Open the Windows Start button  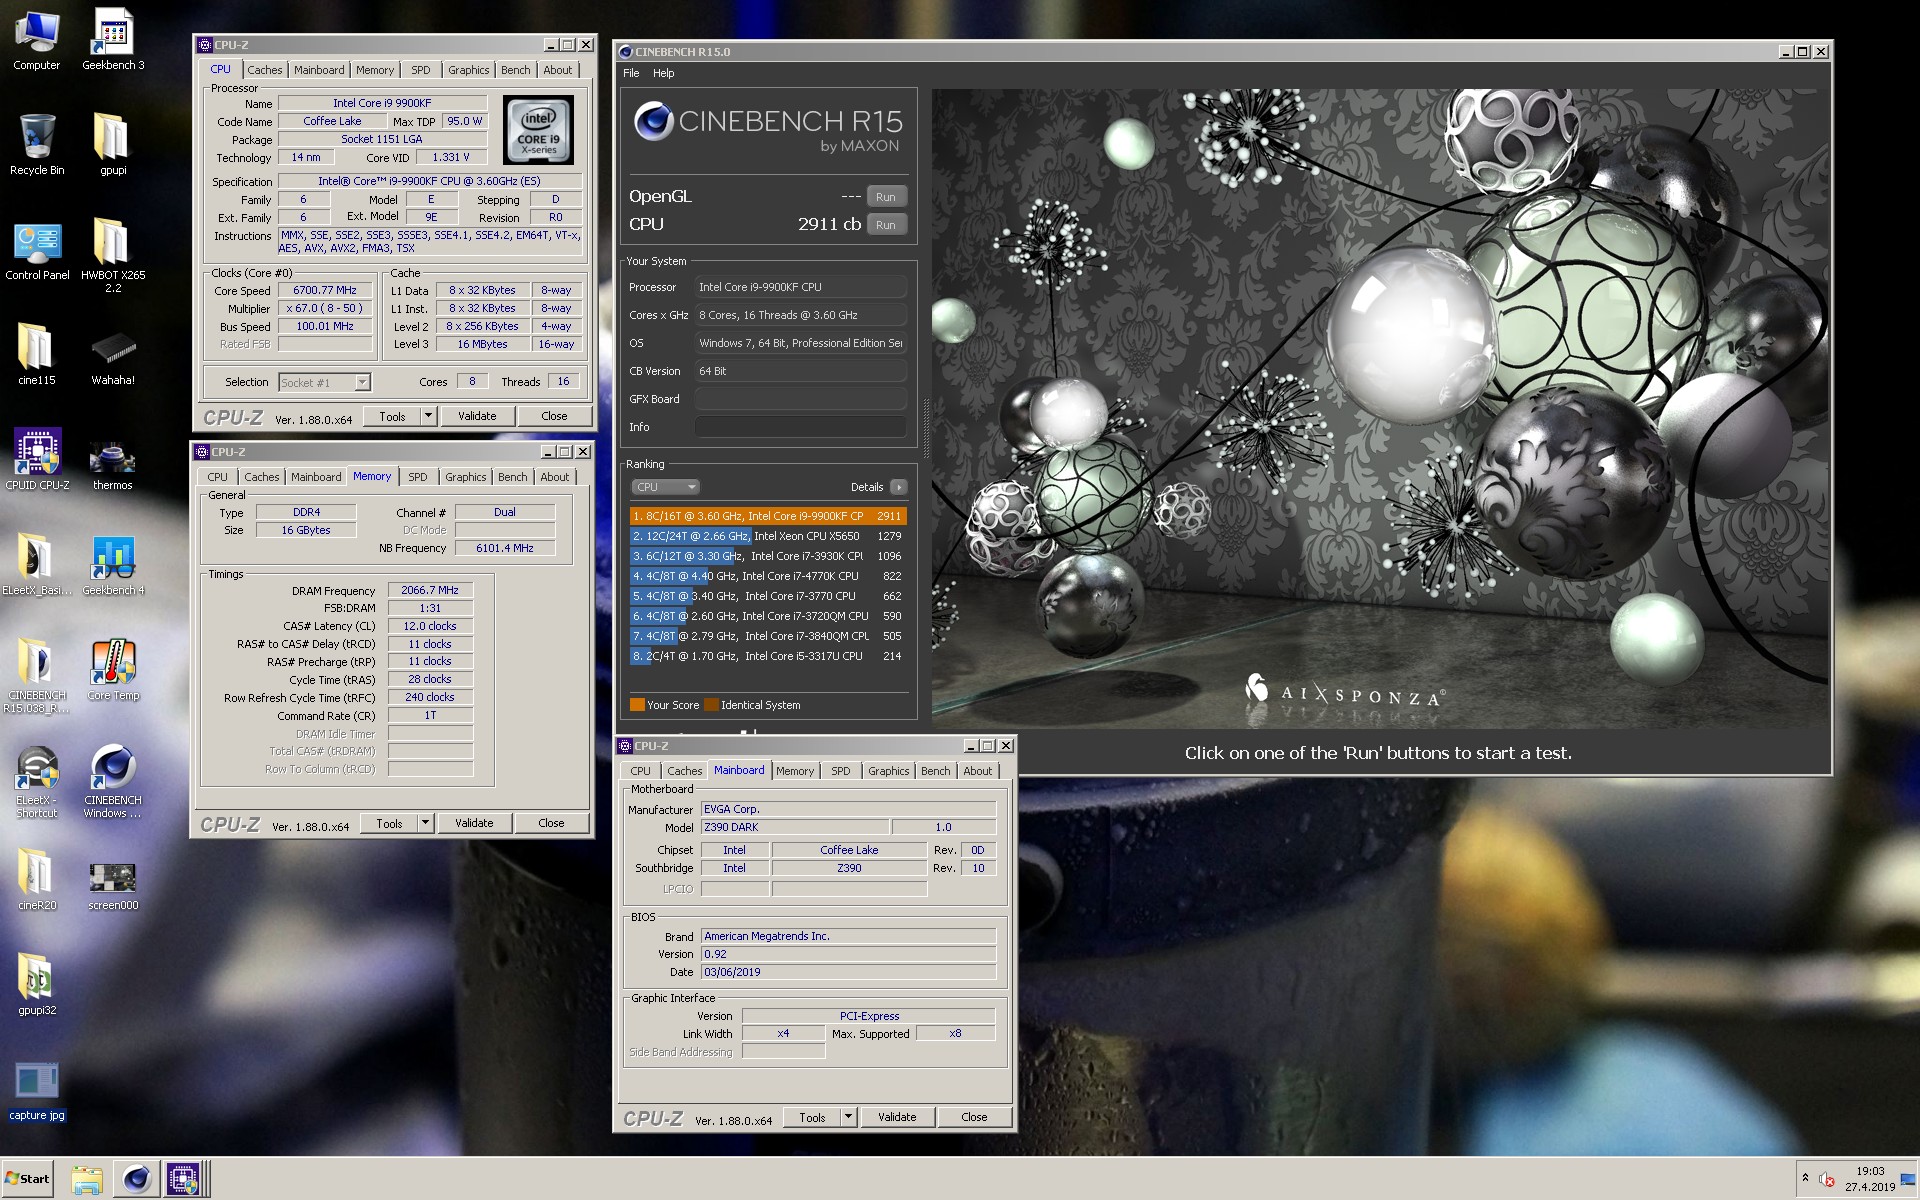[x=28, y=1178]
